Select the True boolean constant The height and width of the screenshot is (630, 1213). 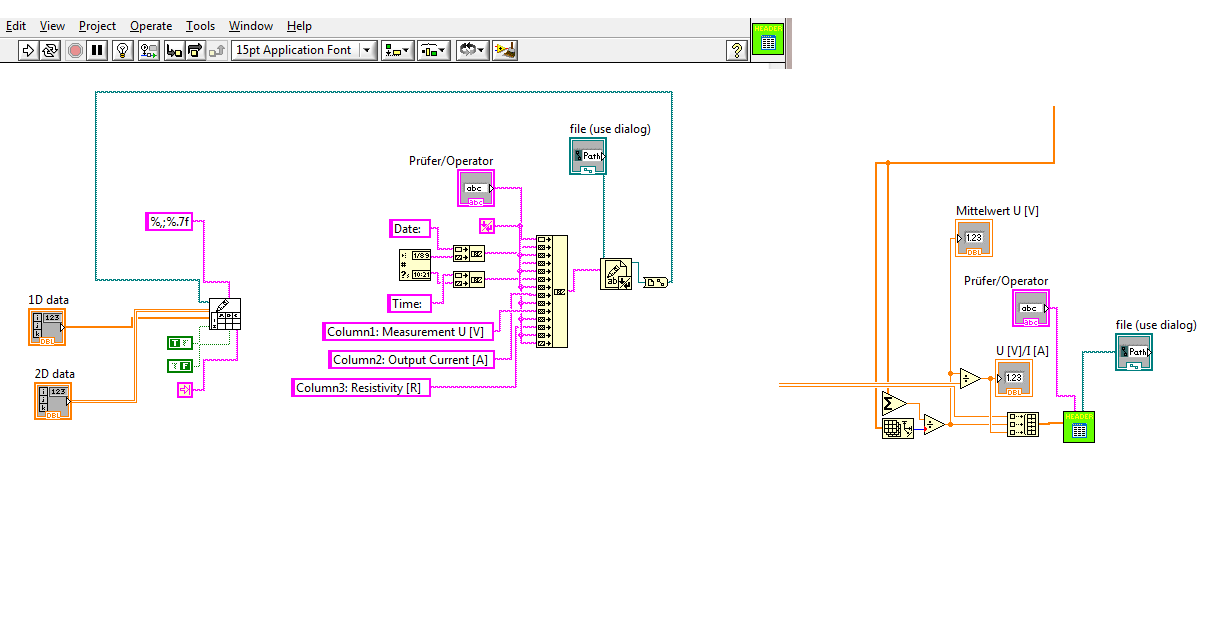[180, 343]
